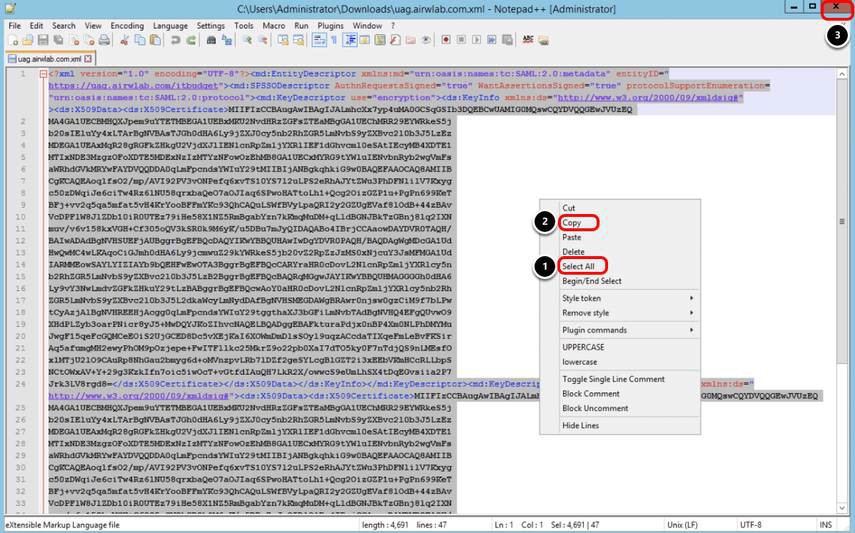Redo using the green arrow toolbar icon
The width and height of the screenshot is (855, 533).
coord(191,40)
